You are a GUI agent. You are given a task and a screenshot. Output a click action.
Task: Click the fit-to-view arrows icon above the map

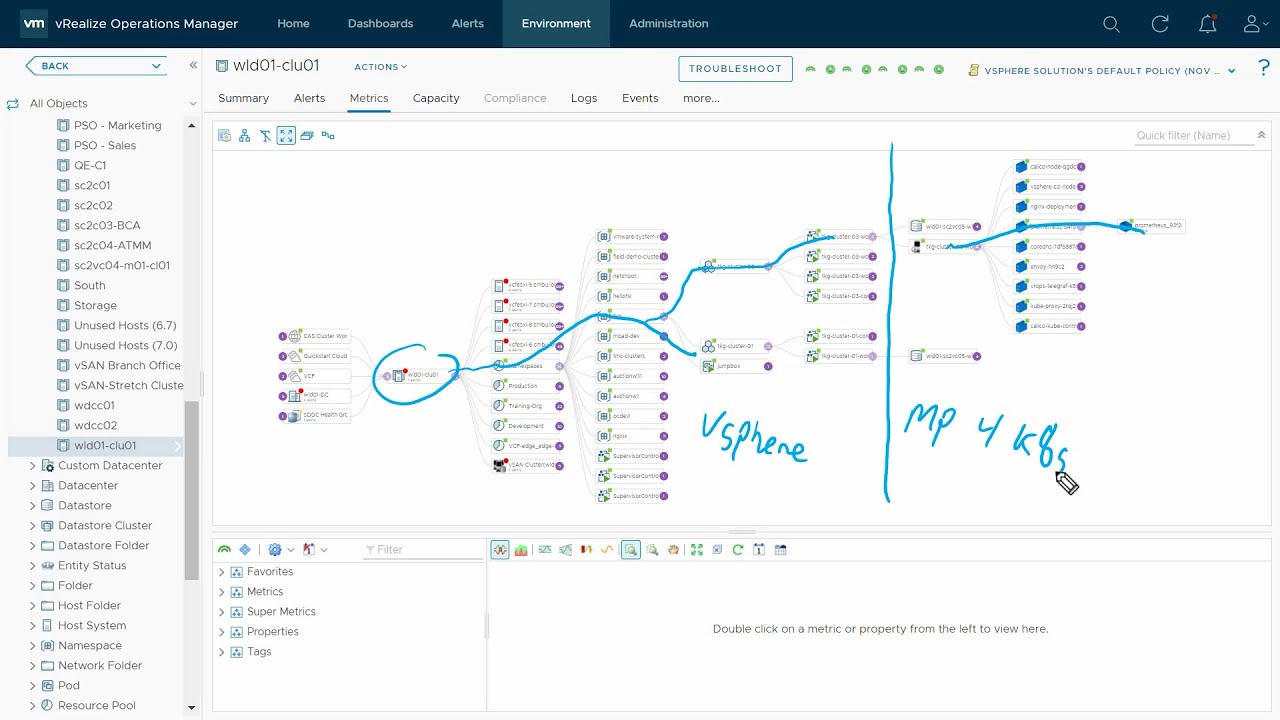tap(286, 136)
